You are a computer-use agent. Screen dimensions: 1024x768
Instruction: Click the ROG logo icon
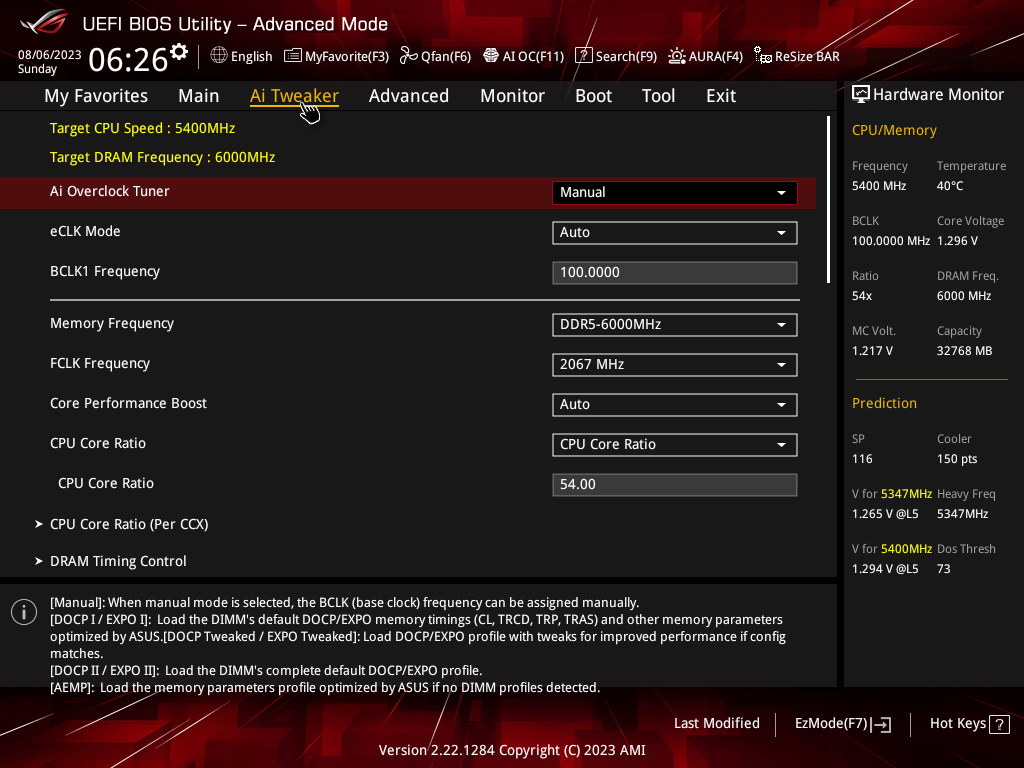44,22
